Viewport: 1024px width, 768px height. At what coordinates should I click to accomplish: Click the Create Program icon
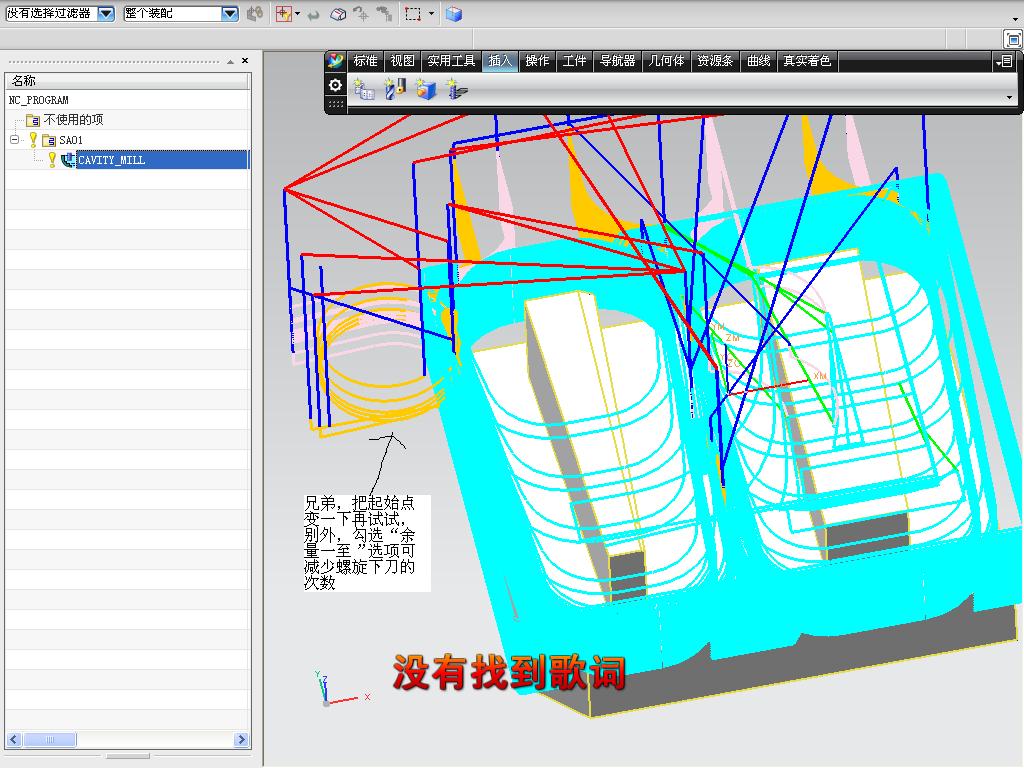(363, 88)
